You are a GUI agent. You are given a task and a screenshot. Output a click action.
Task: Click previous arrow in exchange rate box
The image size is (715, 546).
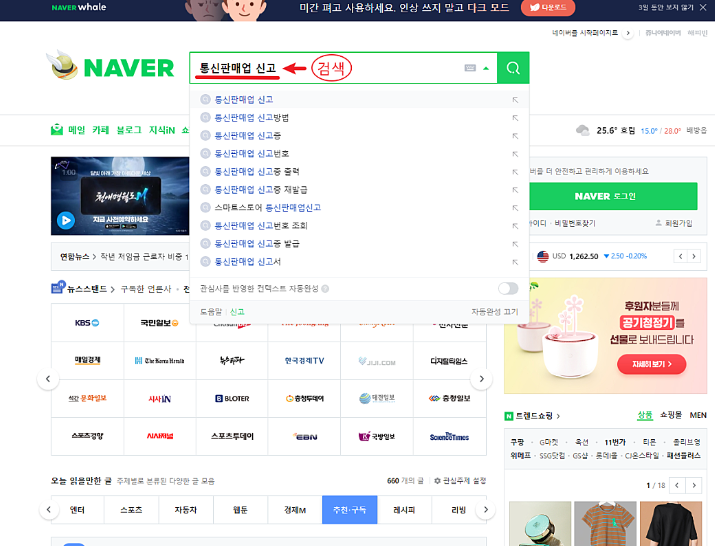click(x=680, y=256)
